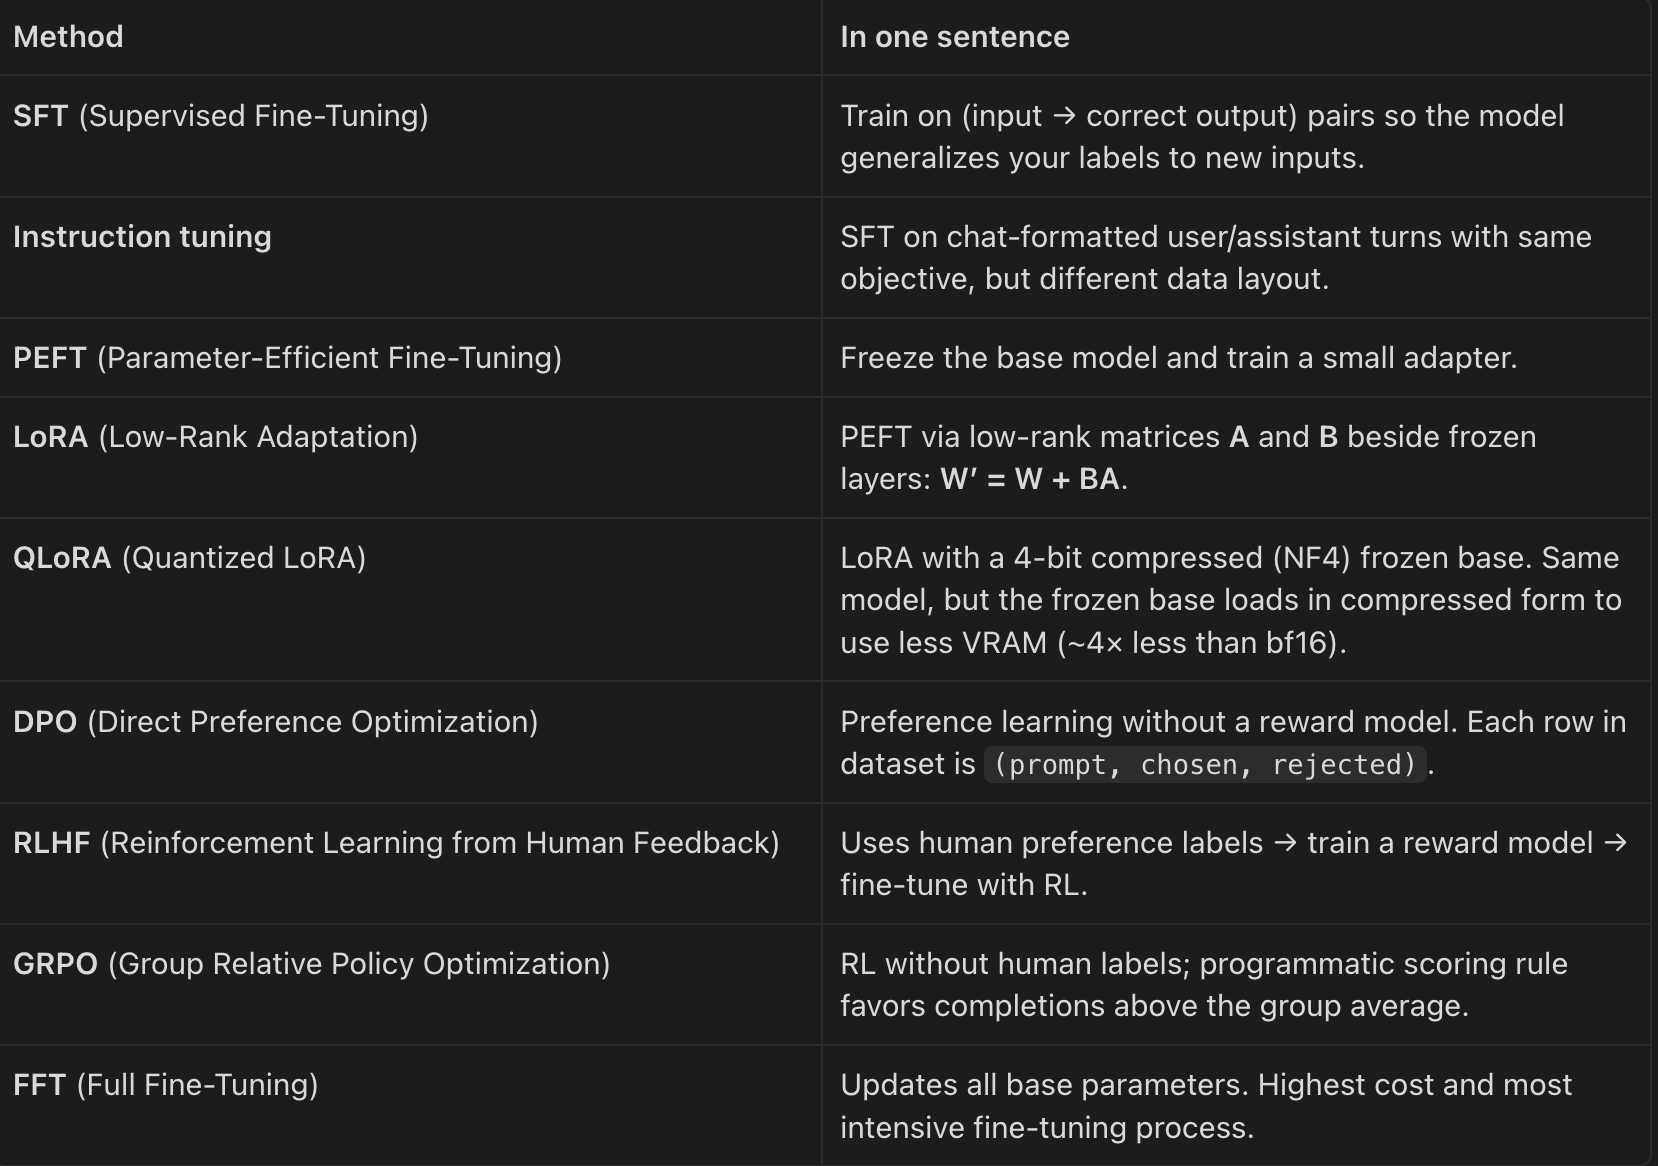Viewport: 1658px width, 1166px height.
Task: Click the Method column header
Action: [68, 37]
